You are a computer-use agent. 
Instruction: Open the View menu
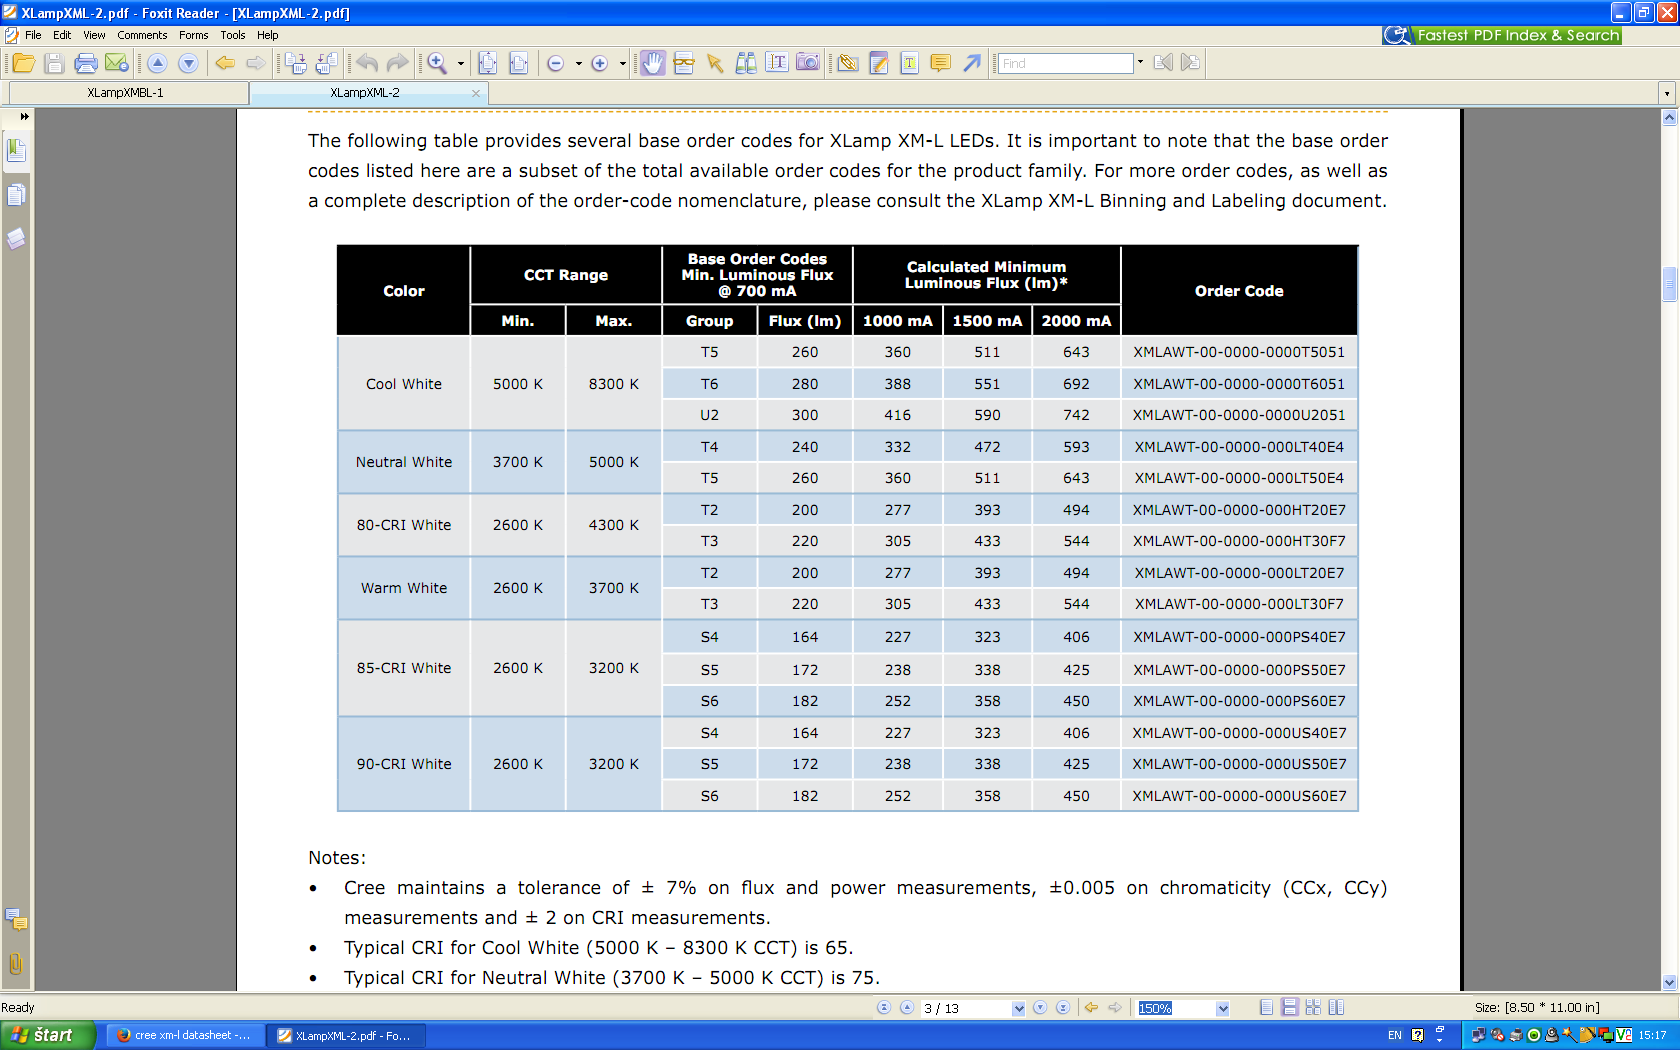pos(94,35)
